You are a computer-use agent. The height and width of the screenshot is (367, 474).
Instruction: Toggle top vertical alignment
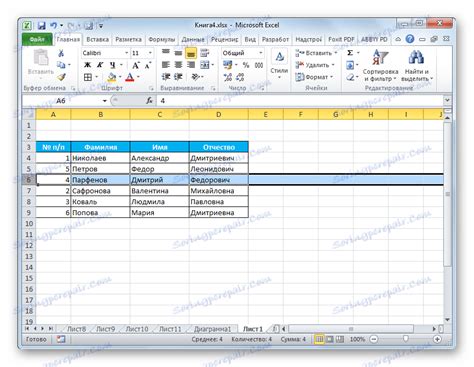[x=166, y=53]
